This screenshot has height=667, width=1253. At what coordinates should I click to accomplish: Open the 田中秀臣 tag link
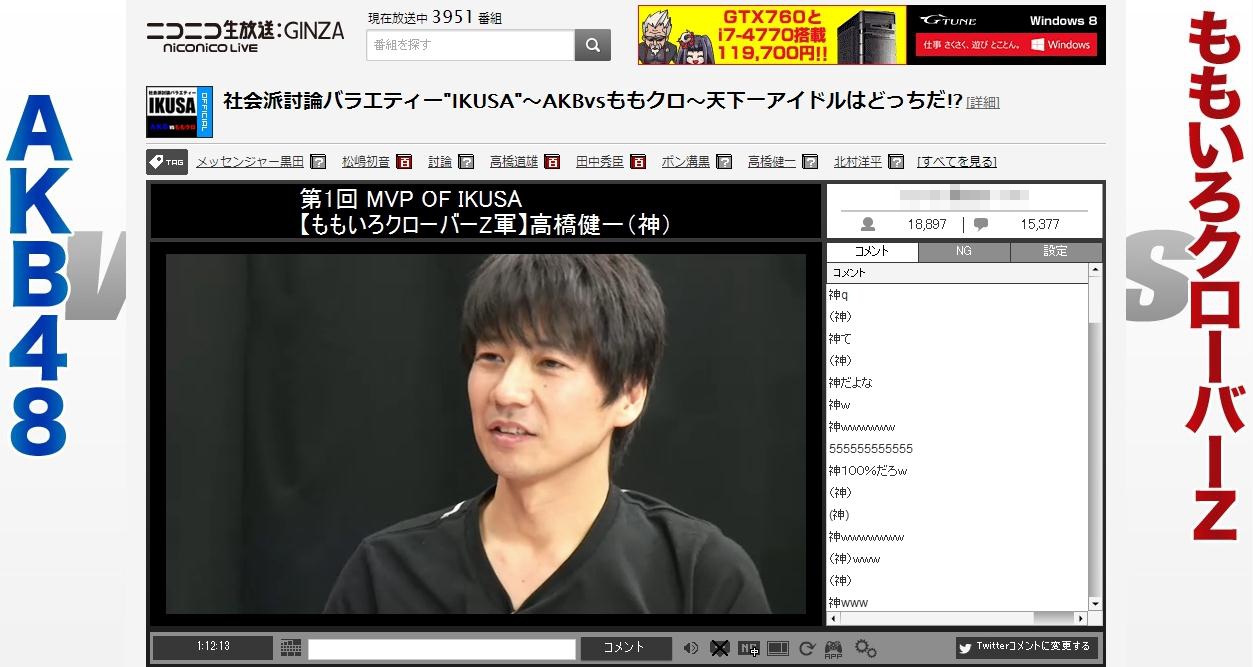[x=600, y=162]
